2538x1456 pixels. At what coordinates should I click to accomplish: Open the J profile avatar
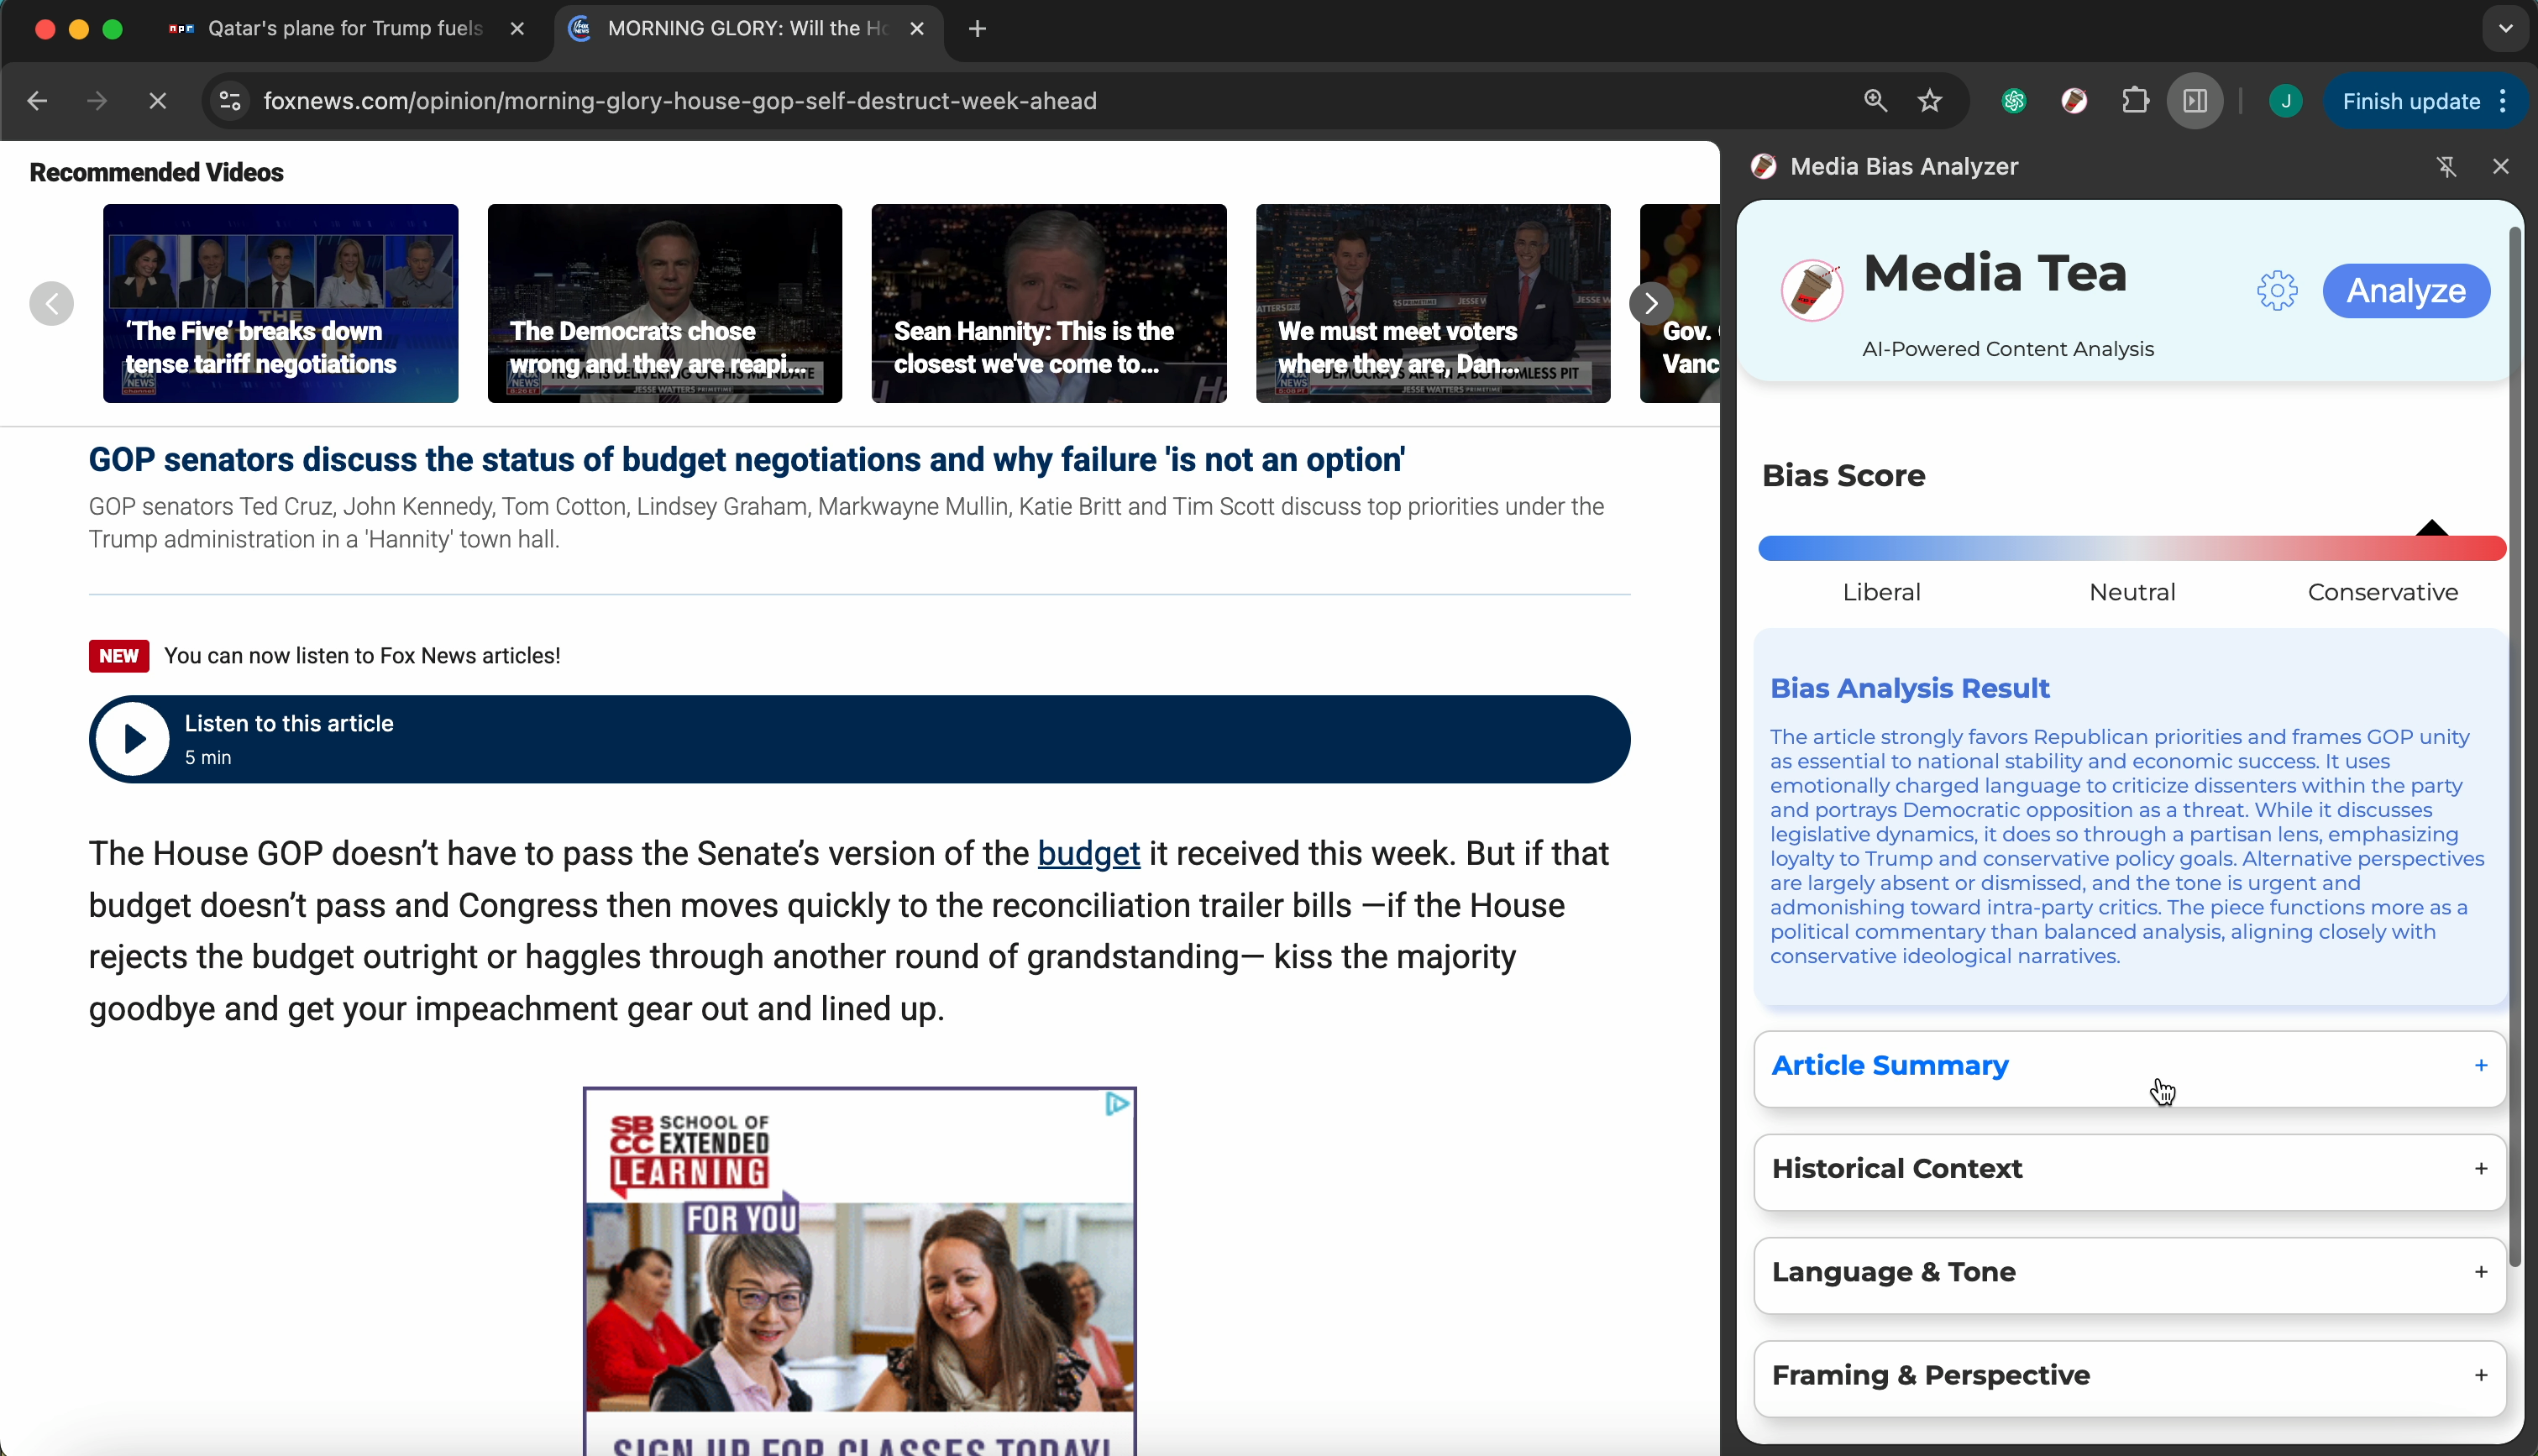coord(2285,101)
